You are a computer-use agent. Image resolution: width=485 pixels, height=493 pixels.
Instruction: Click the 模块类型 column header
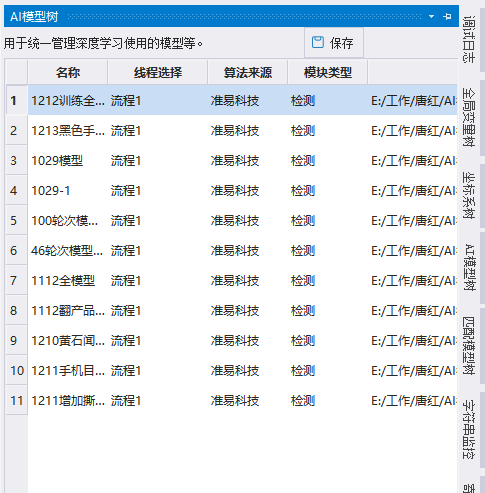328,72
